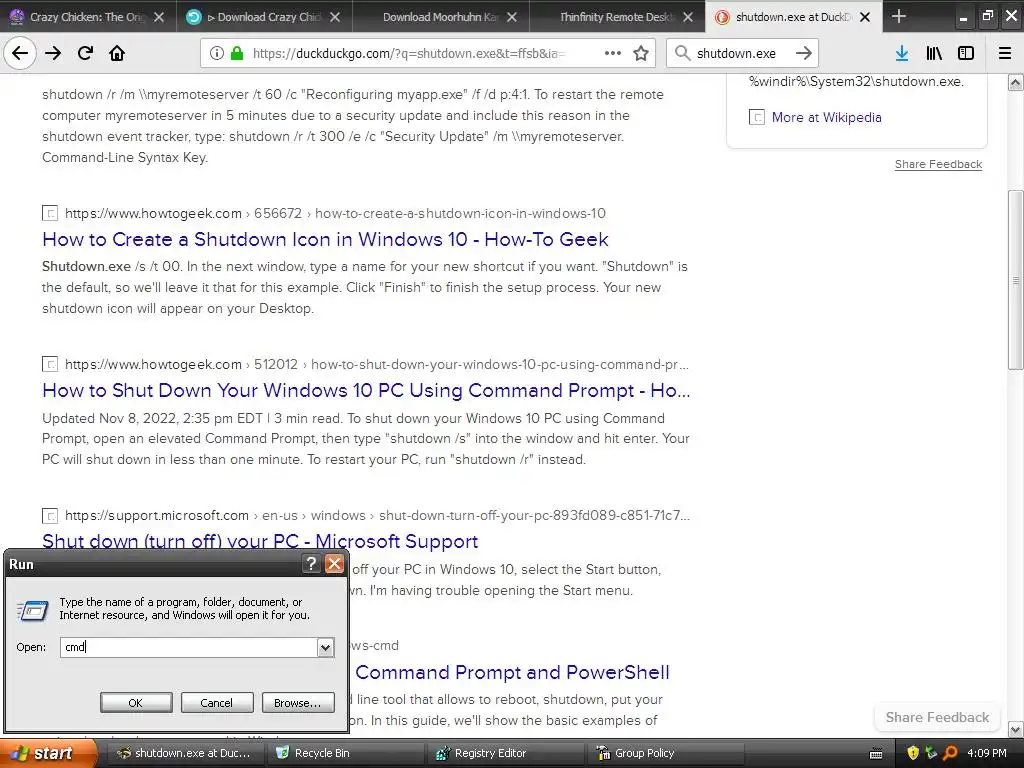1024x768 pixels.
Task: Click the page scrollbar thumb
Action: point(1015,280)
